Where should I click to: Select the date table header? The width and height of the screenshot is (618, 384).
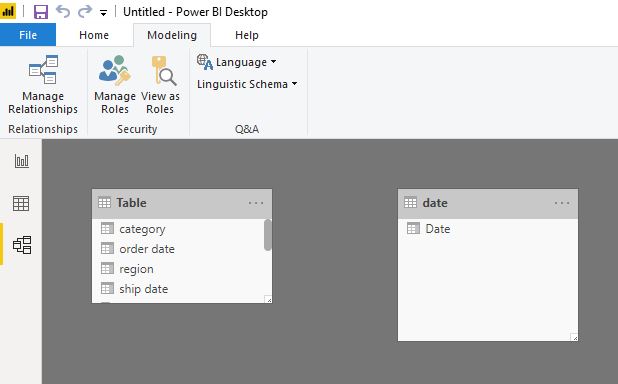pyautogui.click(x=488, y=203)
